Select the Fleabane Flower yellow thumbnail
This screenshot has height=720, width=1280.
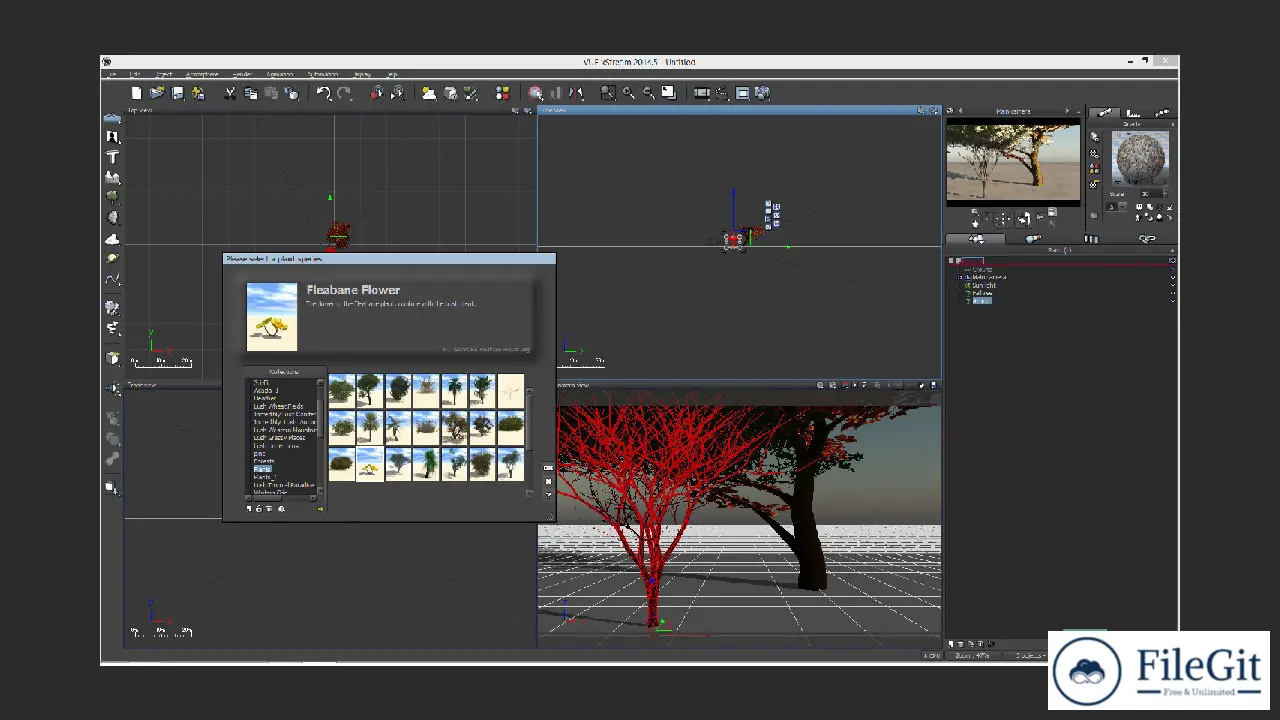tap(370, 464)
